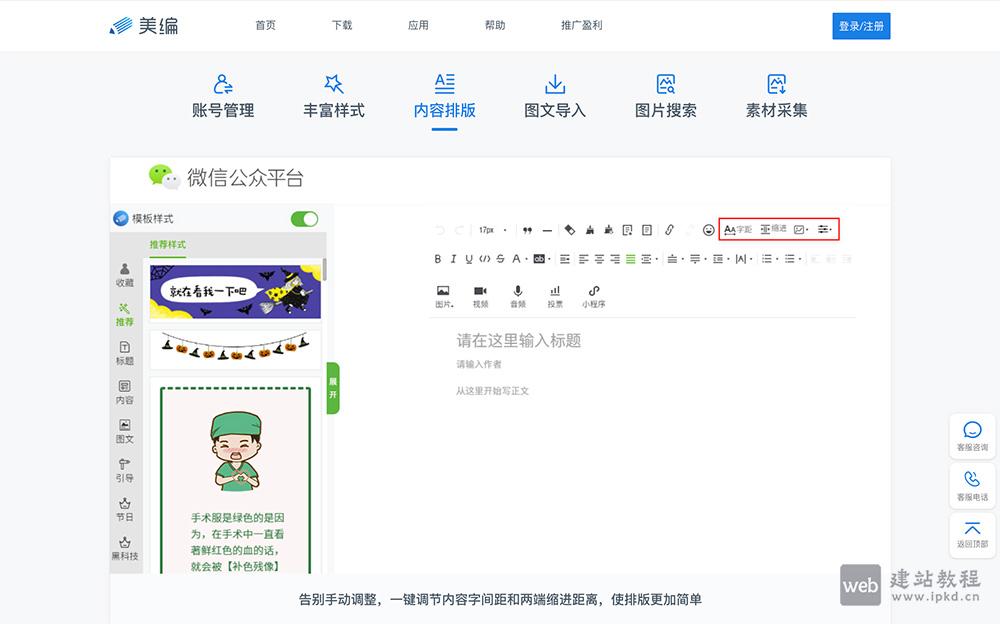1000x624 pixels.
Task: Toggle bold formatting in the editor
Action: click(x=437, y=258)
